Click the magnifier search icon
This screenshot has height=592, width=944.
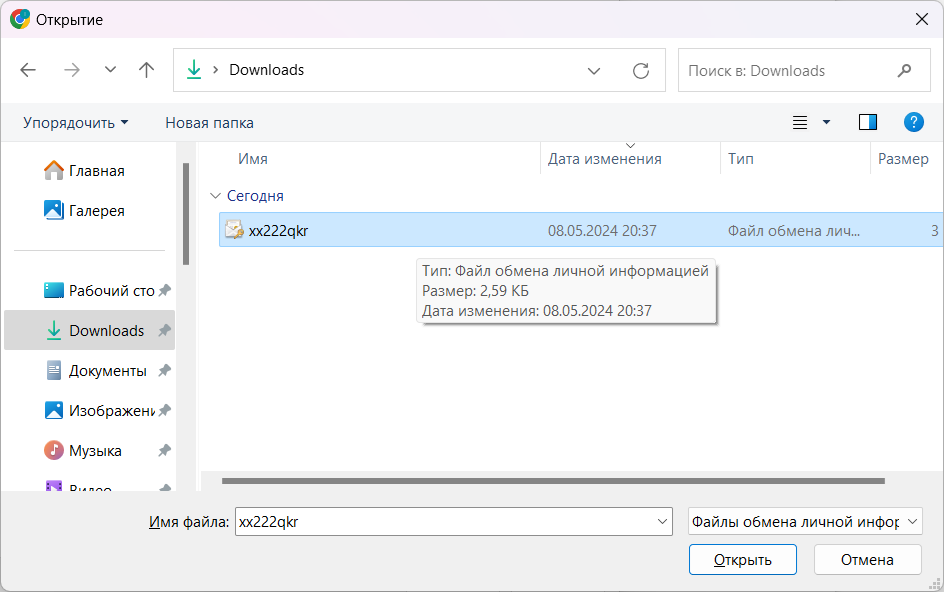[x=904, y=70]
